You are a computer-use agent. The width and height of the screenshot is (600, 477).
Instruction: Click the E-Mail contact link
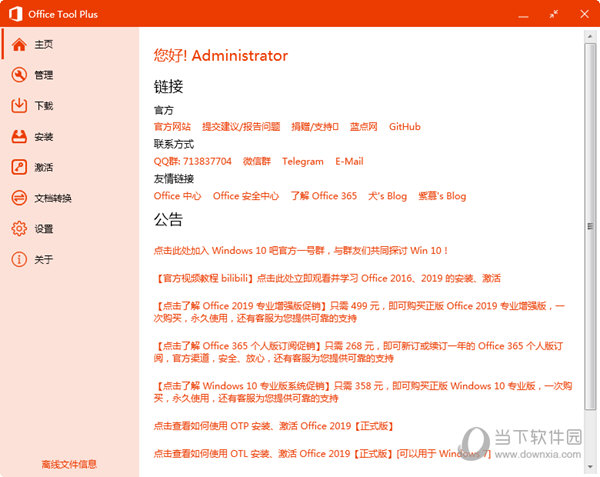click(x=349, y=161)
